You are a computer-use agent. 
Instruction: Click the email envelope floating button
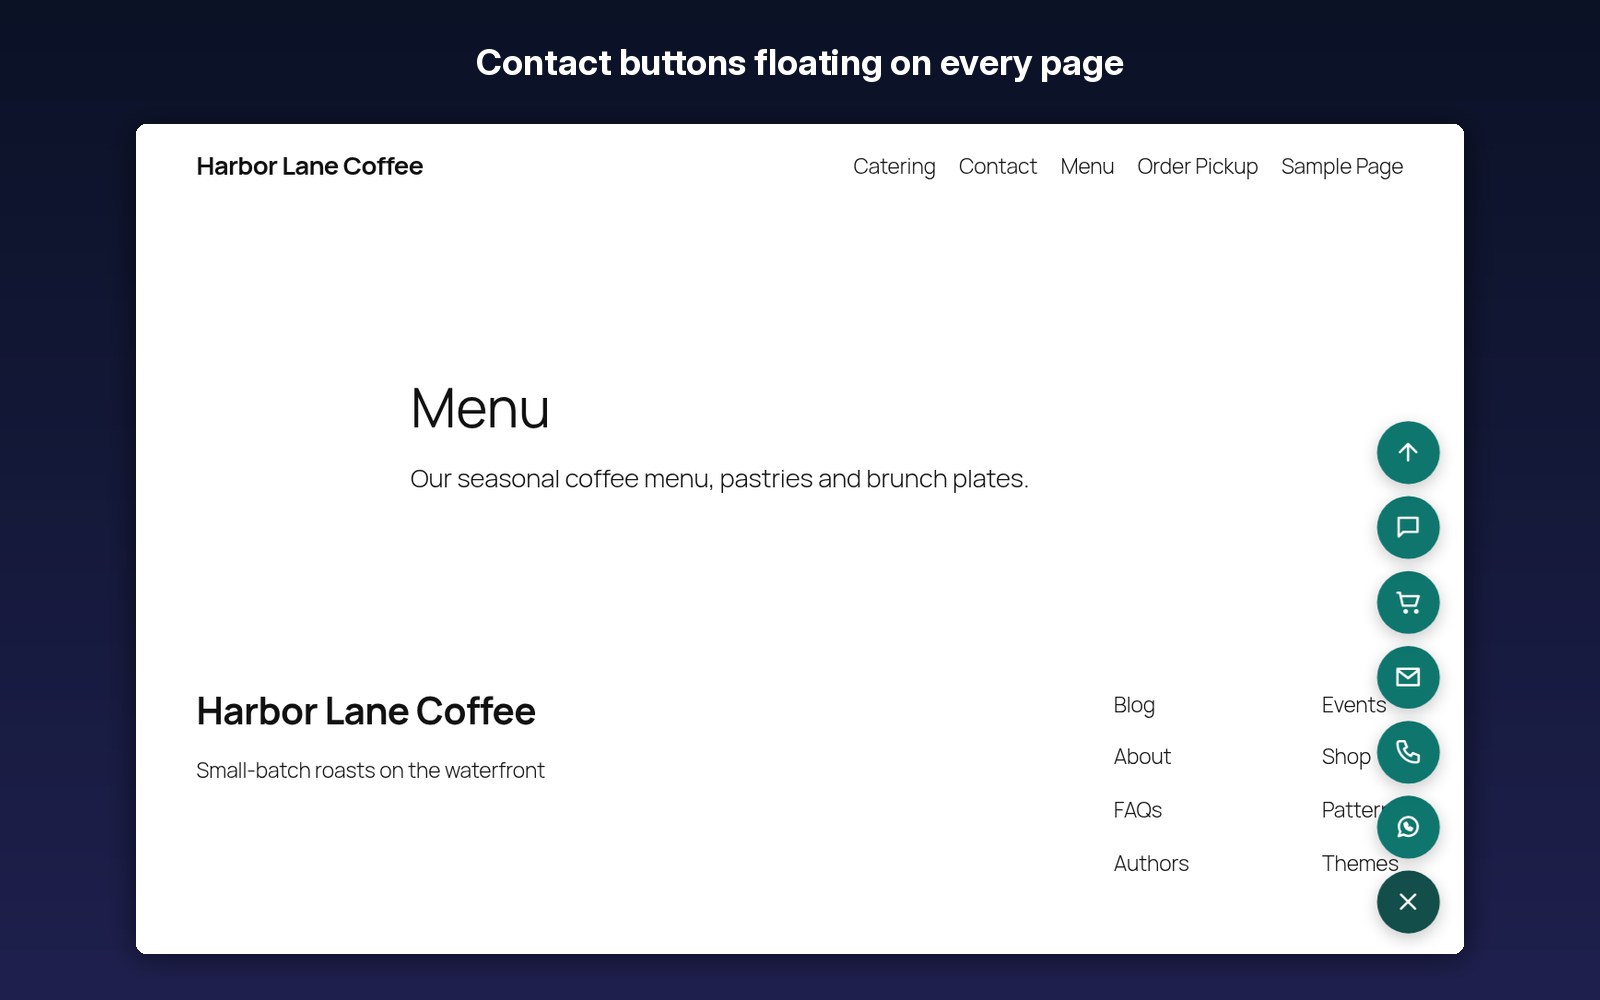coord(1408,677)
